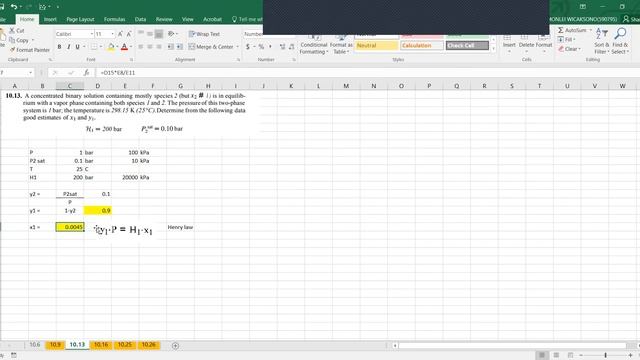Viewport: 640px width, 360px height.
Task: Switch to the Insert ribbon tab
Action: (x=50, y=19)
